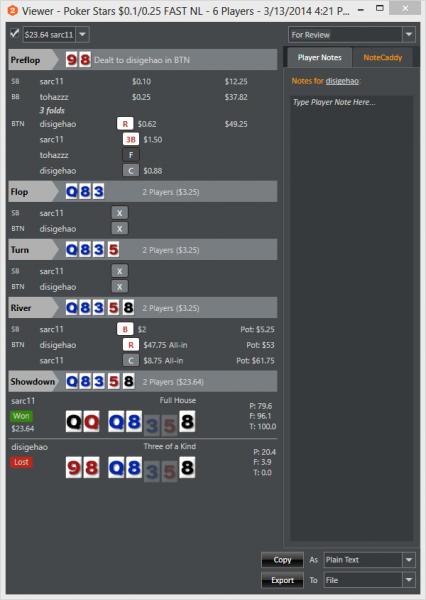
Task: Open the File destination dropdown
Action: (369, 580)
